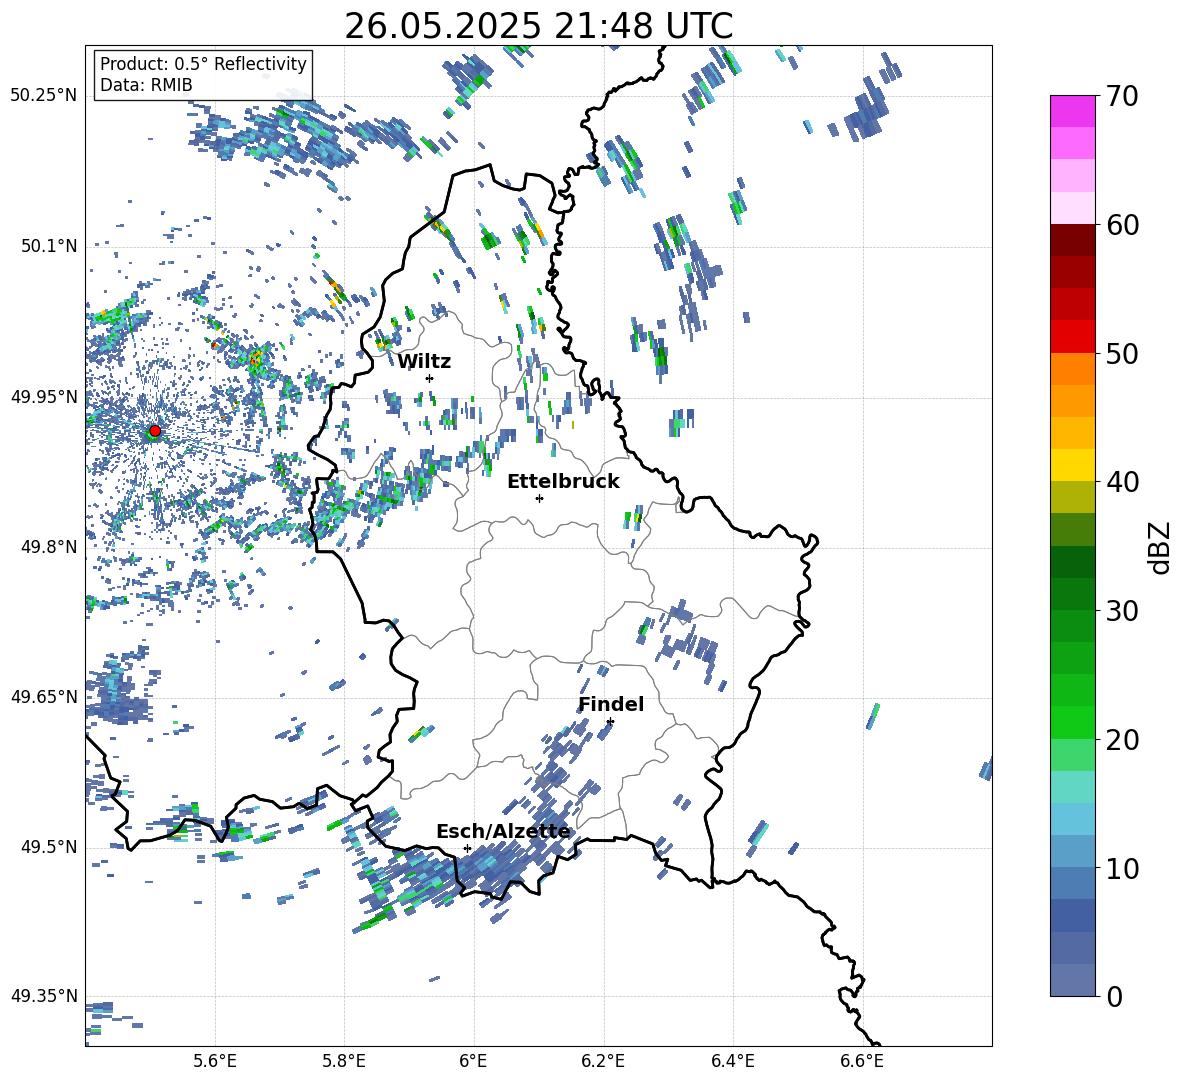Click the 50.1°N latitude label
This screenshot has height=1081, width=1184.
(x=48, y=246)
